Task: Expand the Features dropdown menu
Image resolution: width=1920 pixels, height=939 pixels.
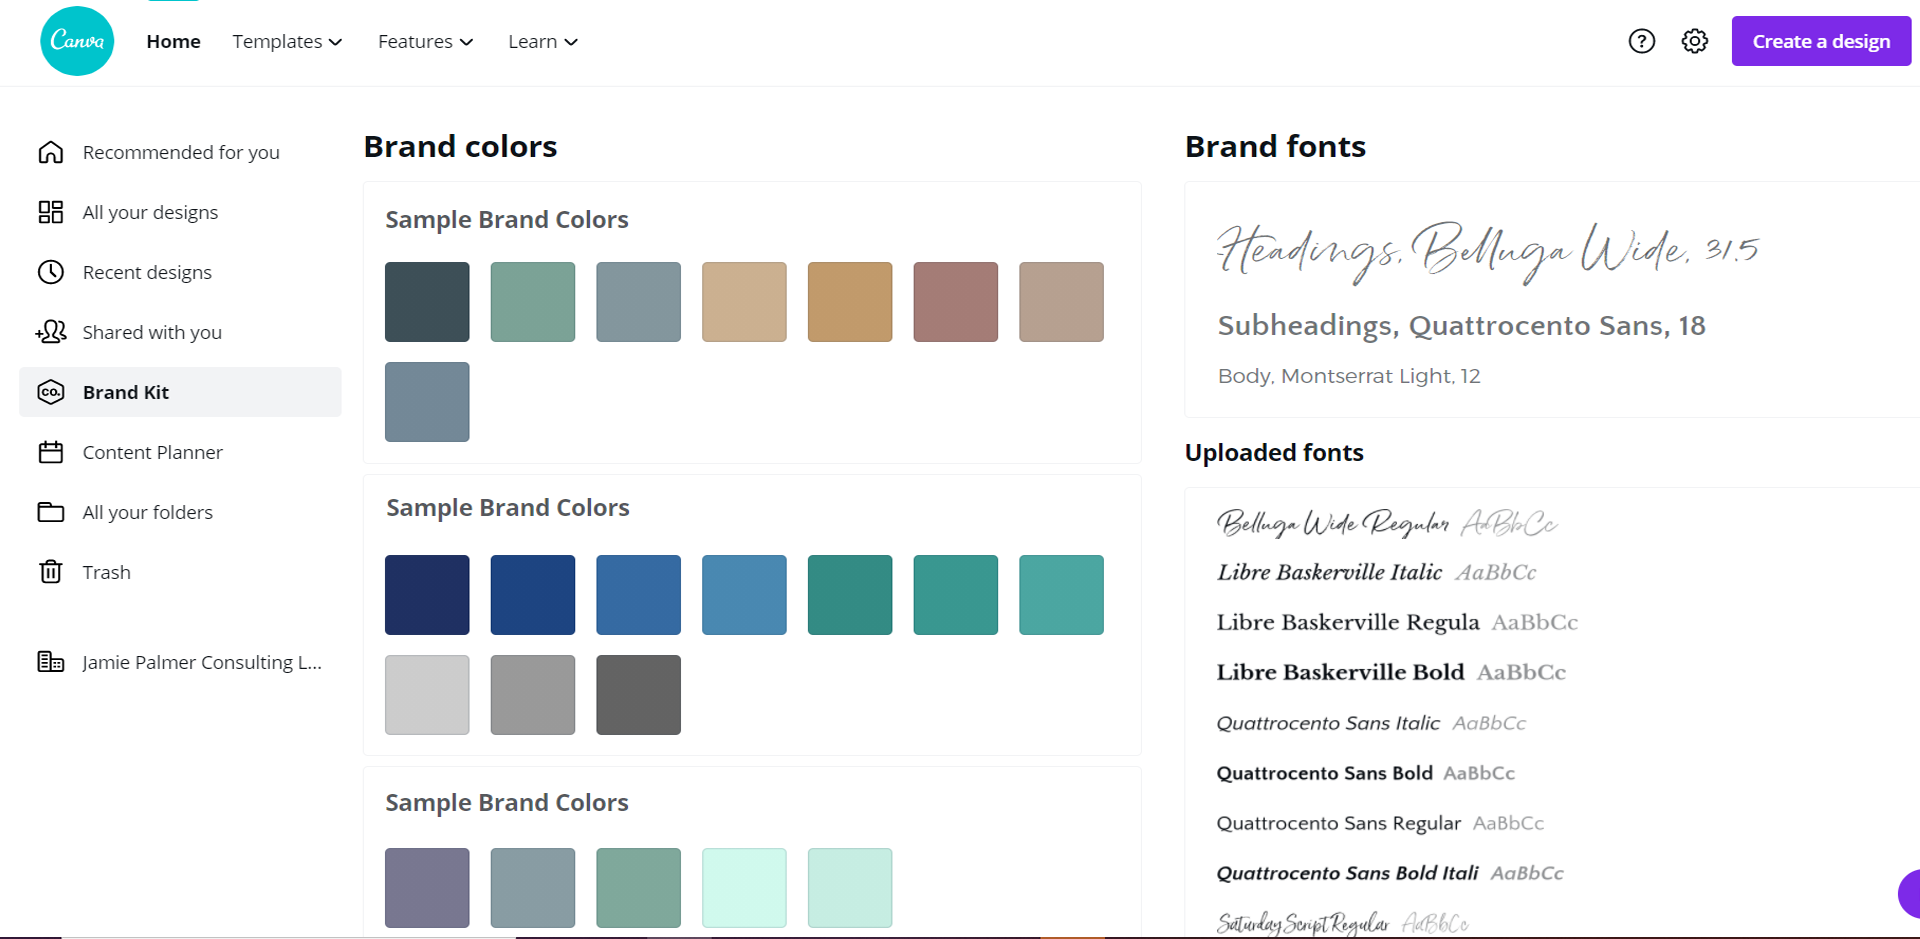Action: point(425,41)
